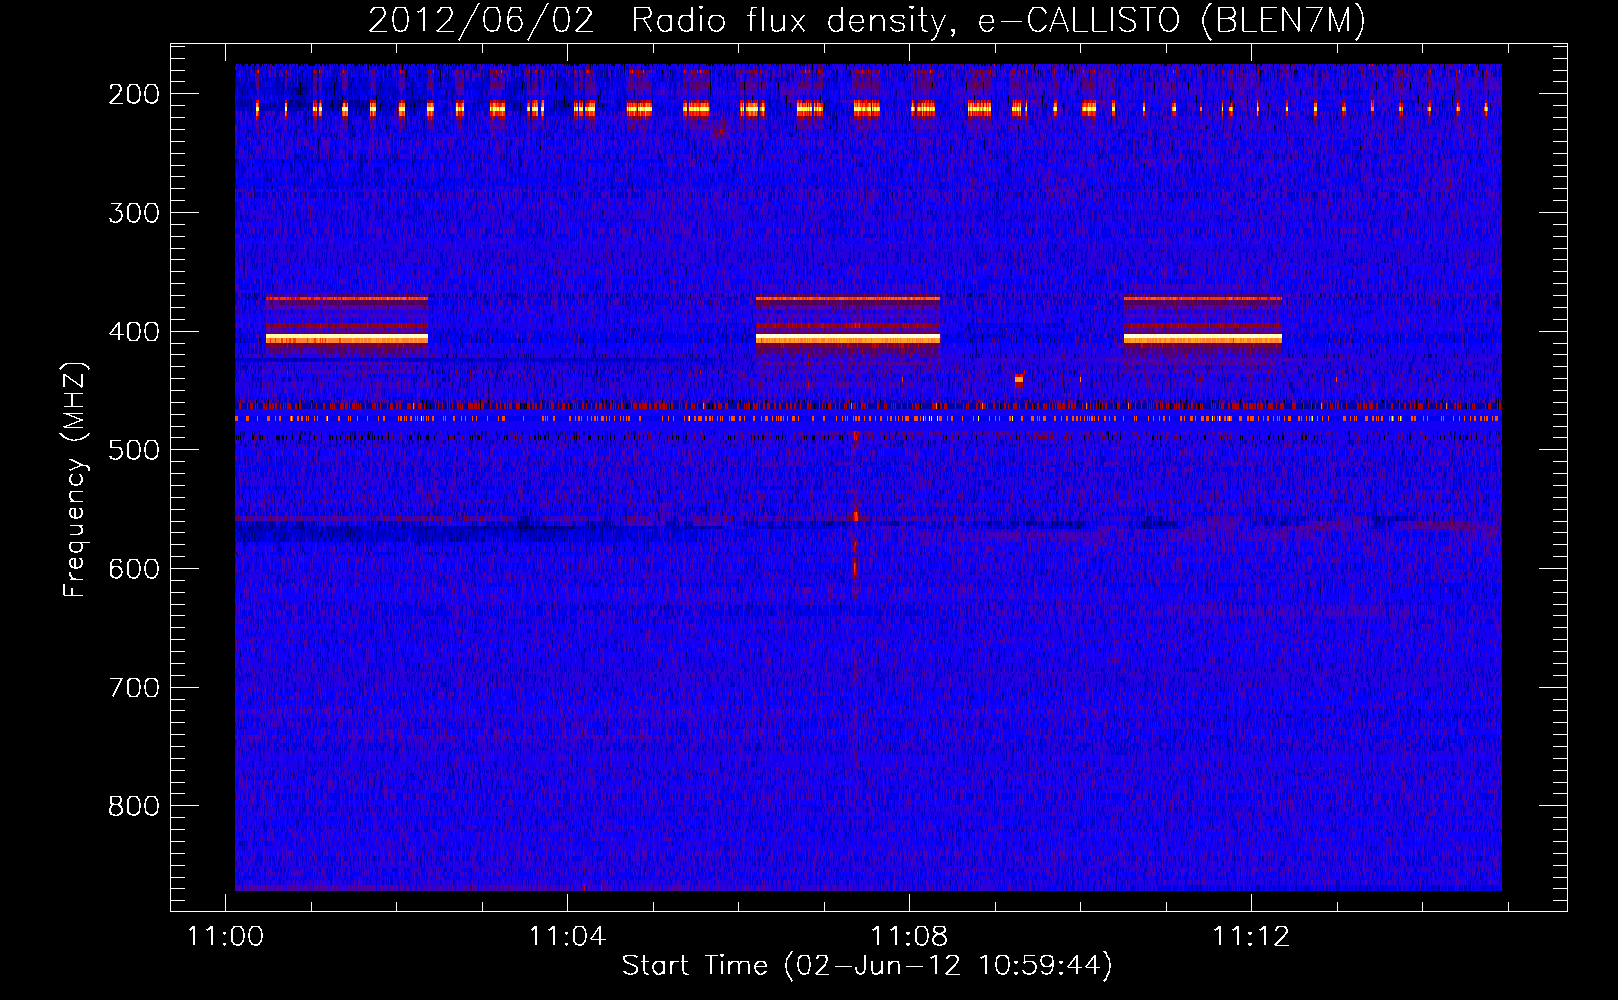Viewport: 1618px width, 1000px height.
Task: Click the third bright 400 MHz band near 11:11
Action: pyautogui.click(x=1203, y=339)
